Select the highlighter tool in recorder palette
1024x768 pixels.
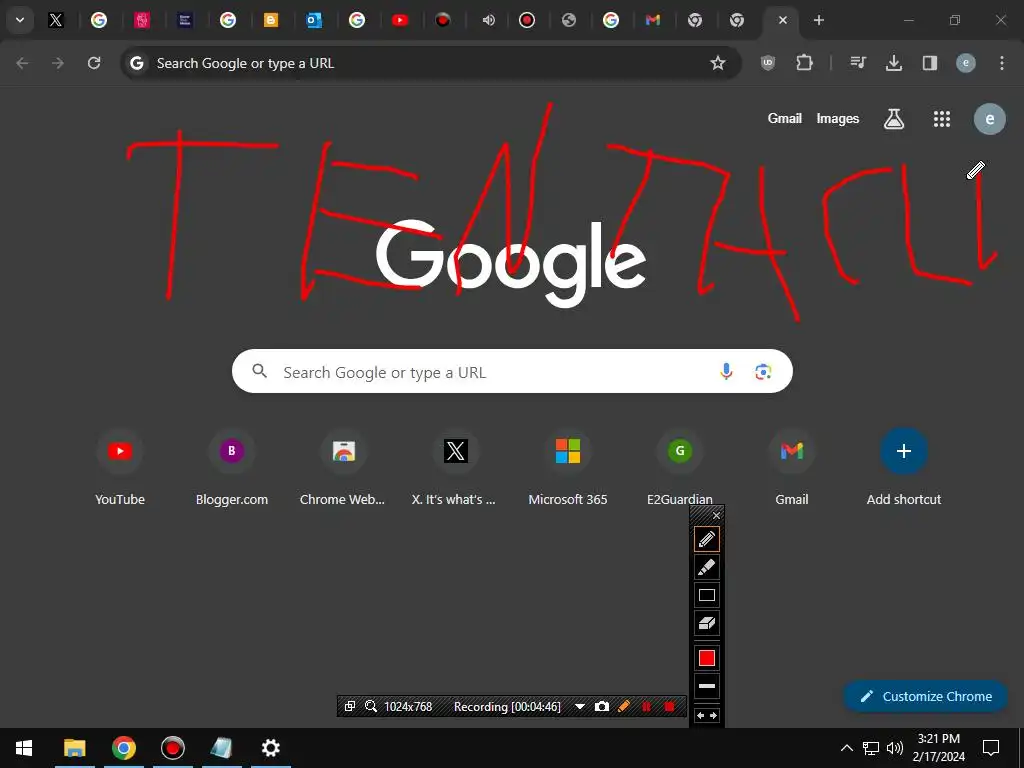click(707, 568)
